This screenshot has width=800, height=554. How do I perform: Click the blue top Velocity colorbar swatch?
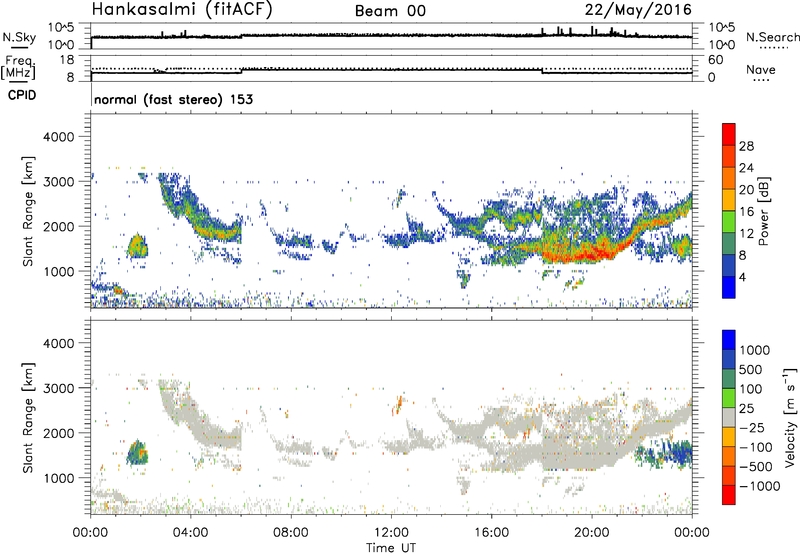point(729,340)
